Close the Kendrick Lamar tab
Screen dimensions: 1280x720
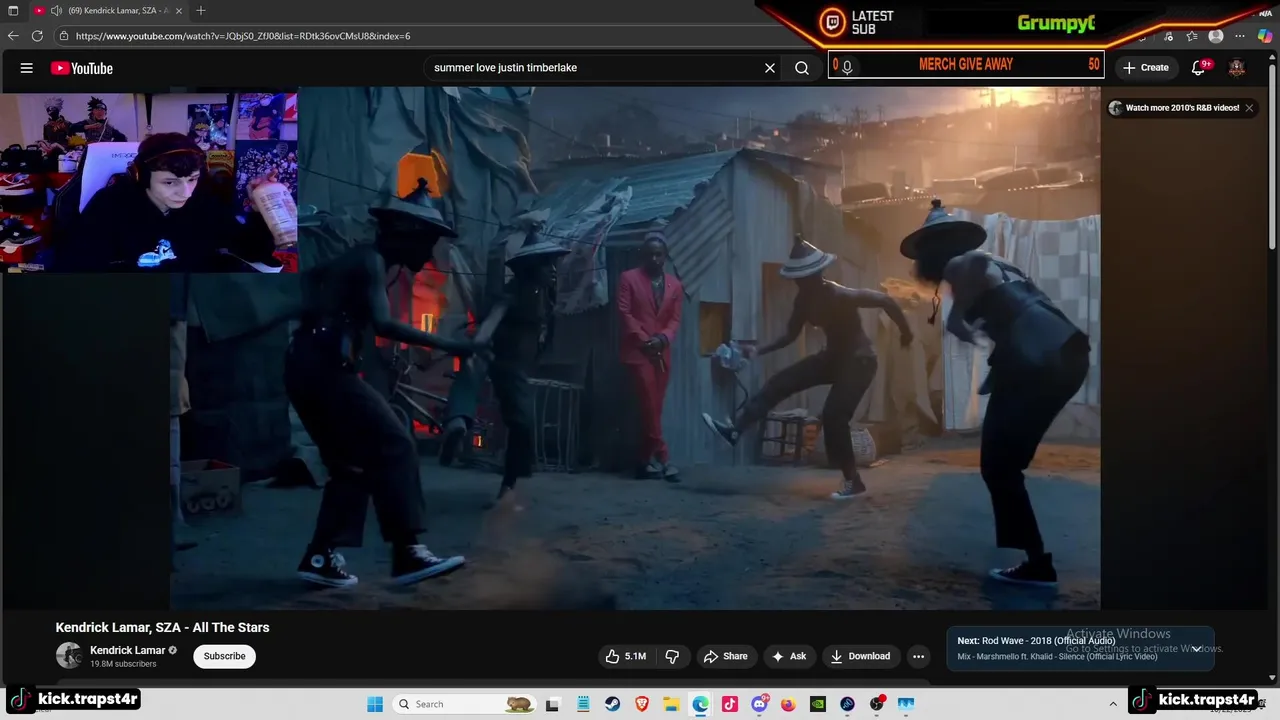pos(179,11)
